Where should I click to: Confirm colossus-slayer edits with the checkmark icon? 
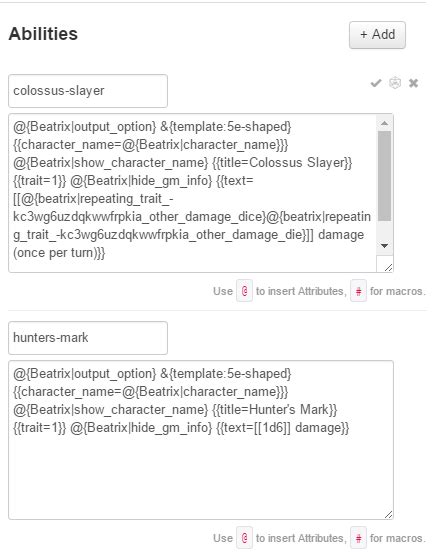point(376,83)
